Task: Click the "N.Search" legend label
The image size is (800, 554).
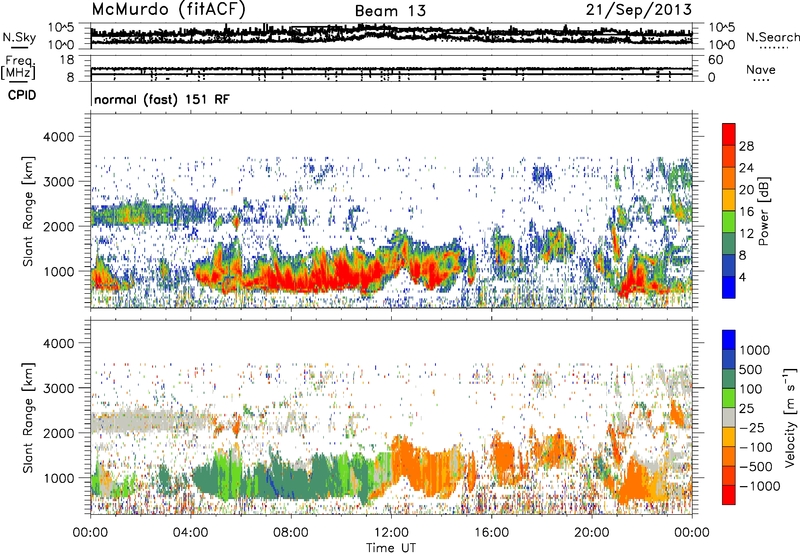Action: pos(772,37)
